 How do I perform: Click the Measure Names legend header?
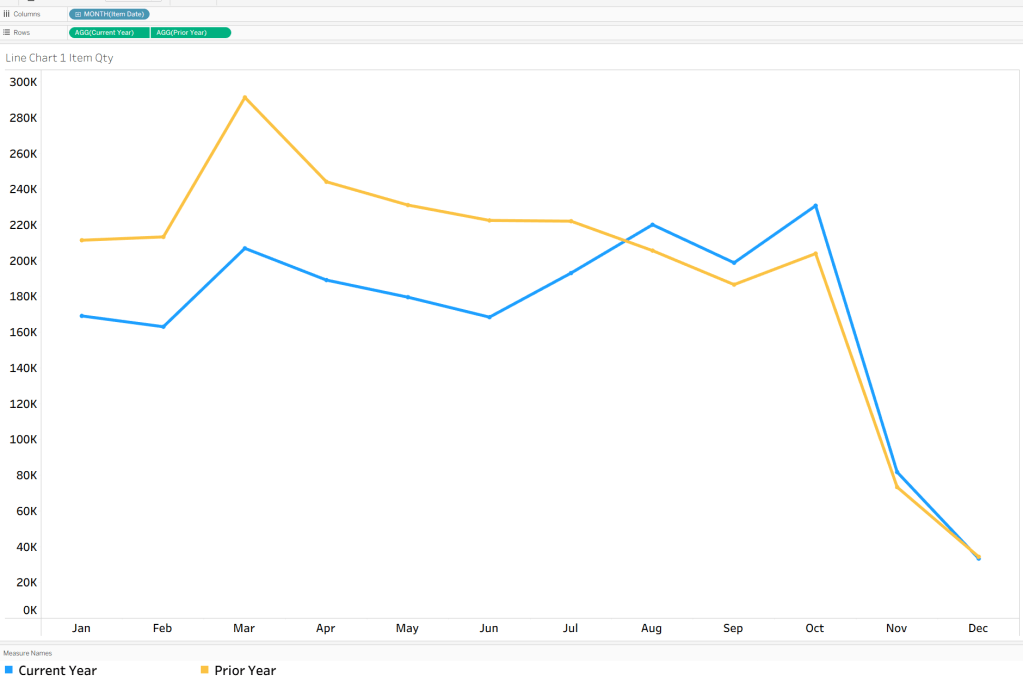pyautogui.click(x=27, y=653)
